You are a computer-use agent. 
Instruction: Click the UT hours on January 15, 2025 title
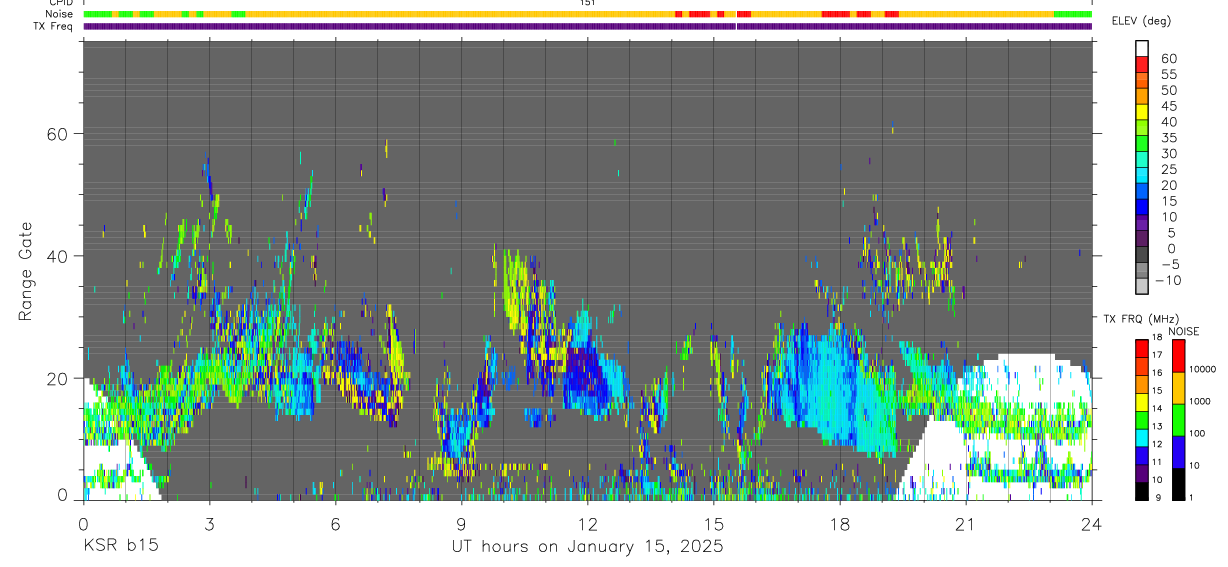coord(587,547)
